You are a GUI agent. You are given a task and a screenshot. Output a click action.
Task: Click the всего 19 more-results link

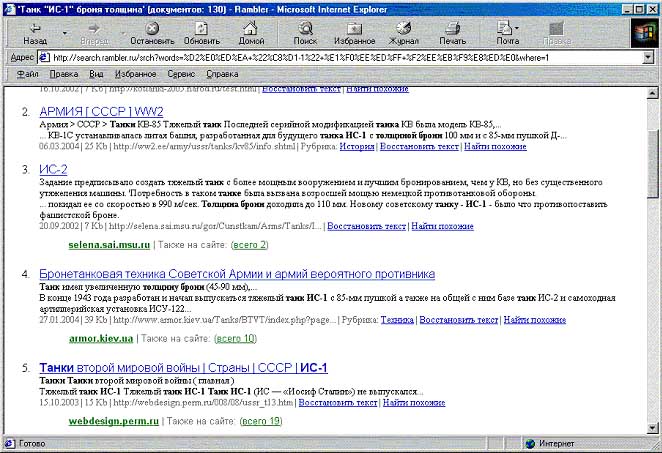pyautogui.click(x=261, y=421)
